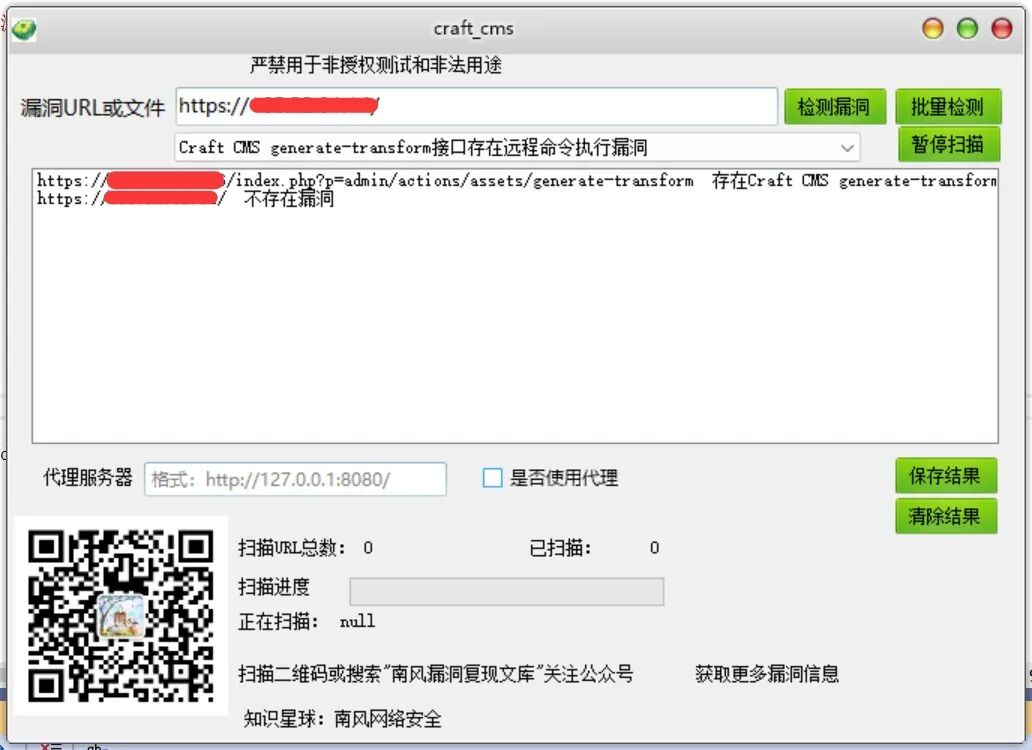Click the 扫描URL总数 label
The height and width of the screenshot is (750, 1032).
coord(292,547)
